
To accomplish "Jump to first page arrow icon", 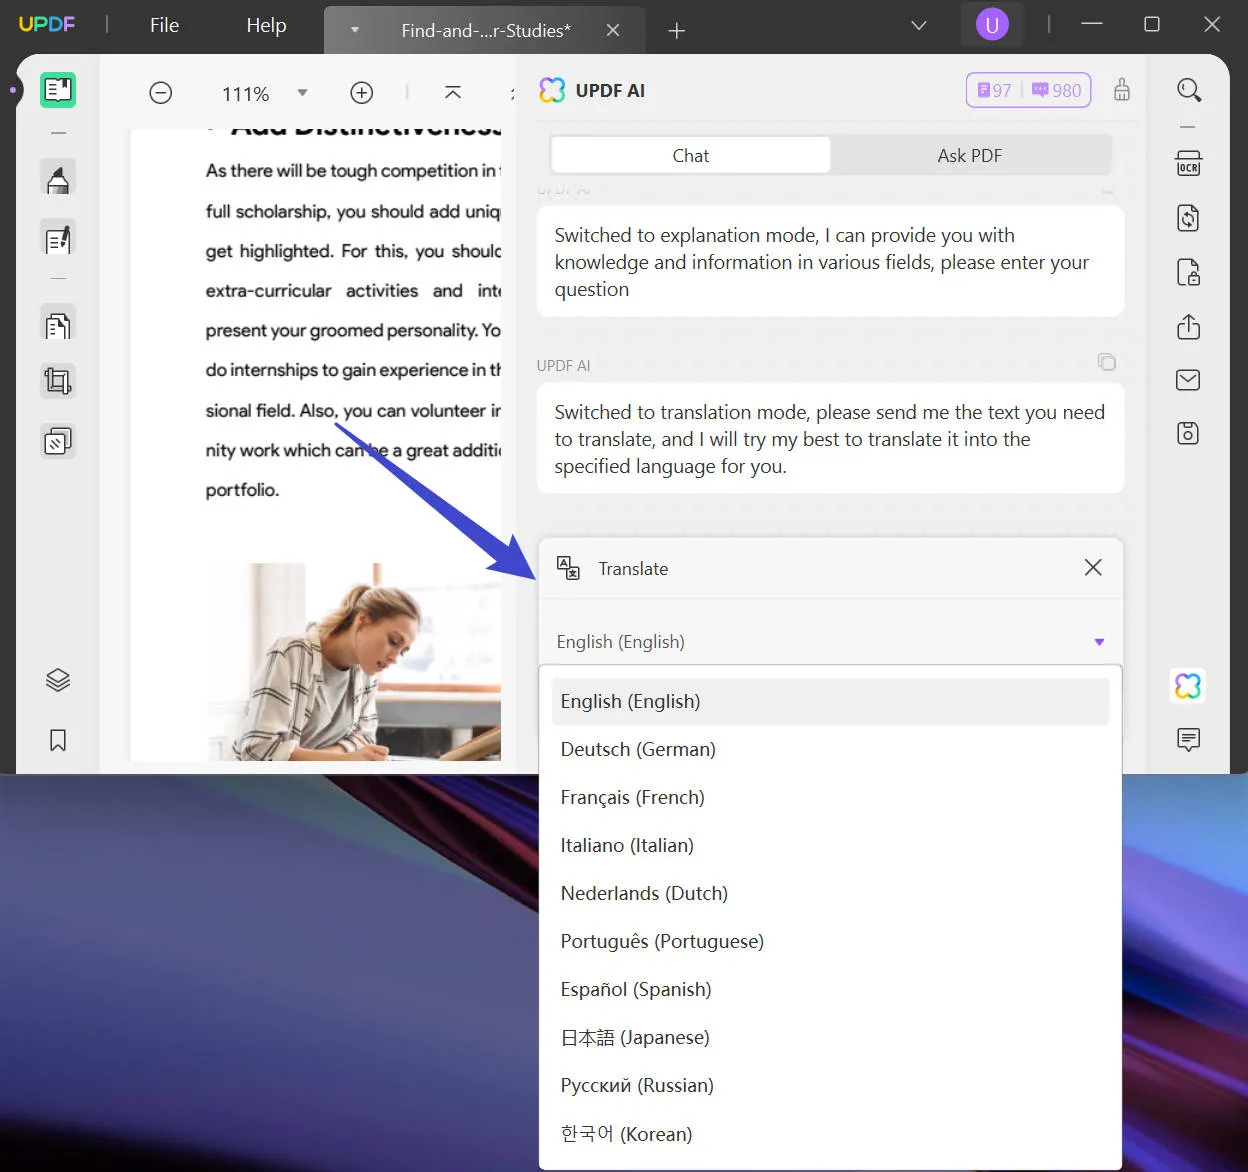I will point(452,93).
